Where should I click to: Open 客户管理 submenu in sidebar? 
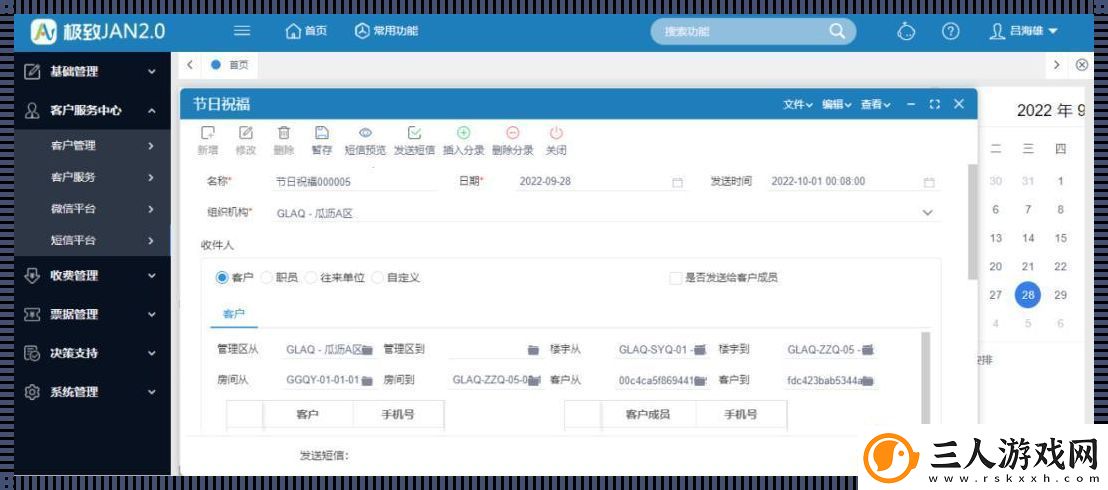click(93, 146)
